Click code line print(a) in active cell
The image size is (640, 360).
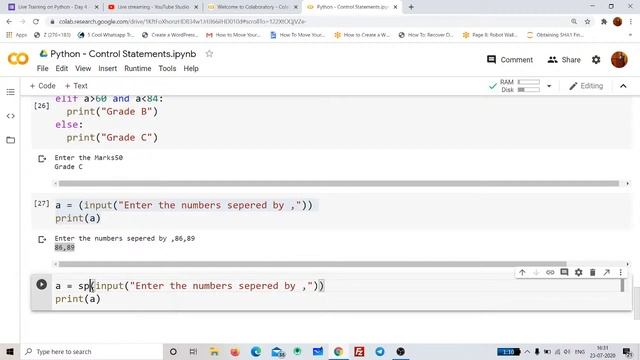(x=78, y=299)
